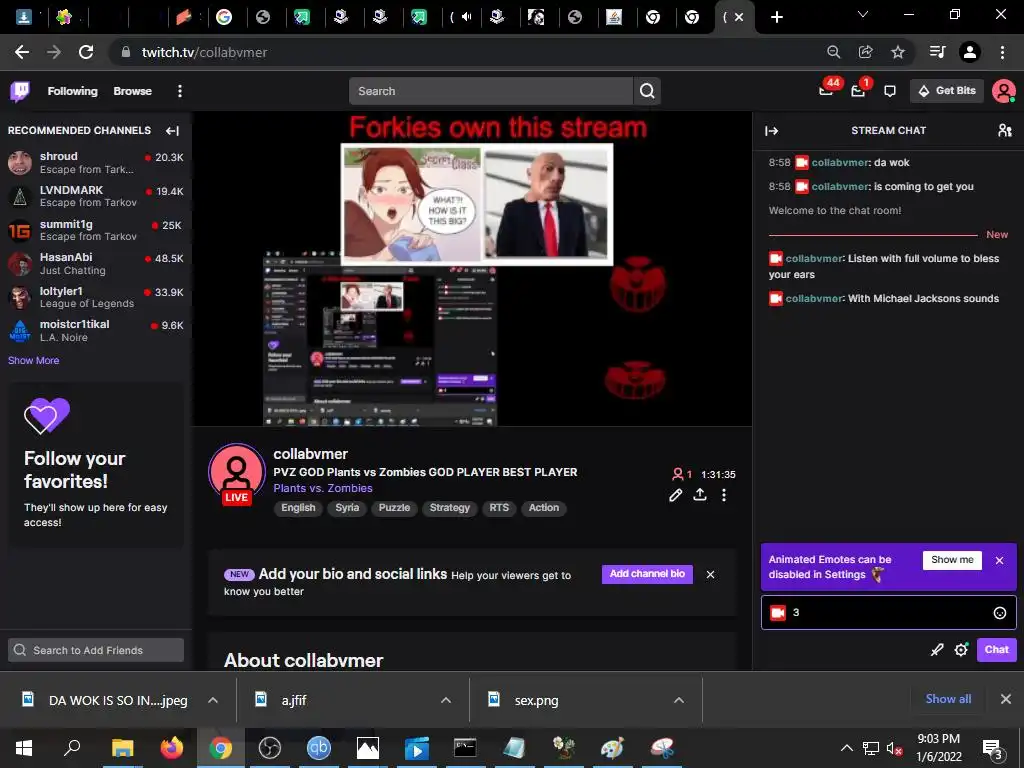The height and width of the screenshot is (768, 1024).
Task: Open the Browse tab
Action: click(133, 91)
